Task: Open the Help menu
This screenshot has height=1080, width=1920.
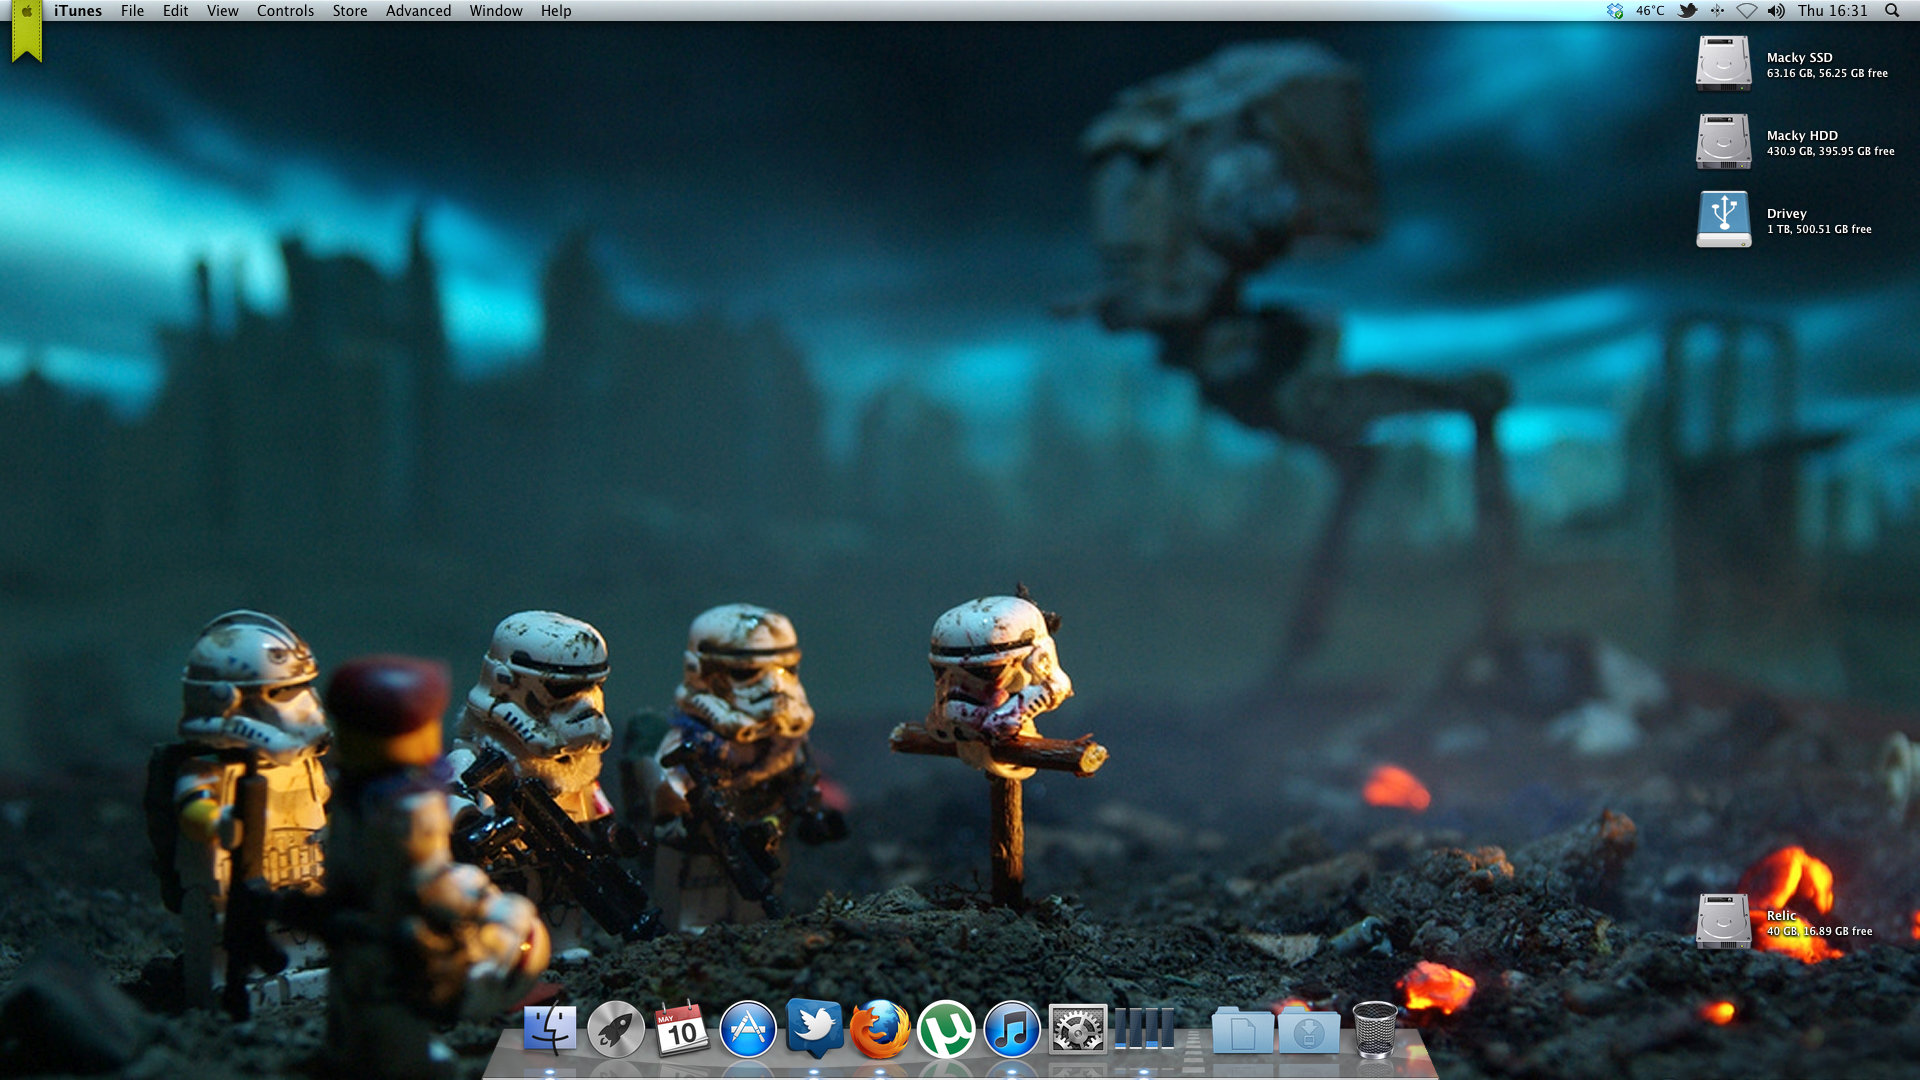Action: click(556, 11)
